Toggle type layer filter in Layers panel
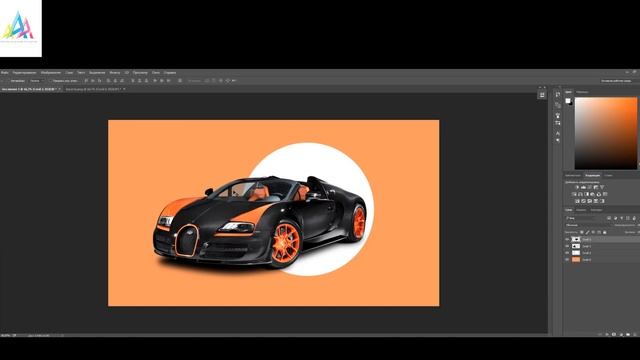The width and height of the screenshot is (640, 360). (x=622, y=218)
